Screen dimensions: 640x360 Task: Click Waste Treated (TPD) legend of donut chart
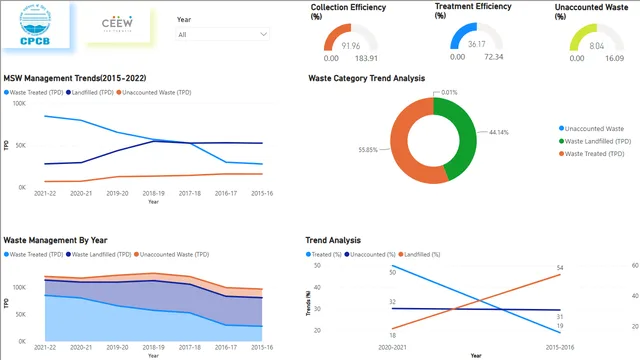[x=591, y=154]
